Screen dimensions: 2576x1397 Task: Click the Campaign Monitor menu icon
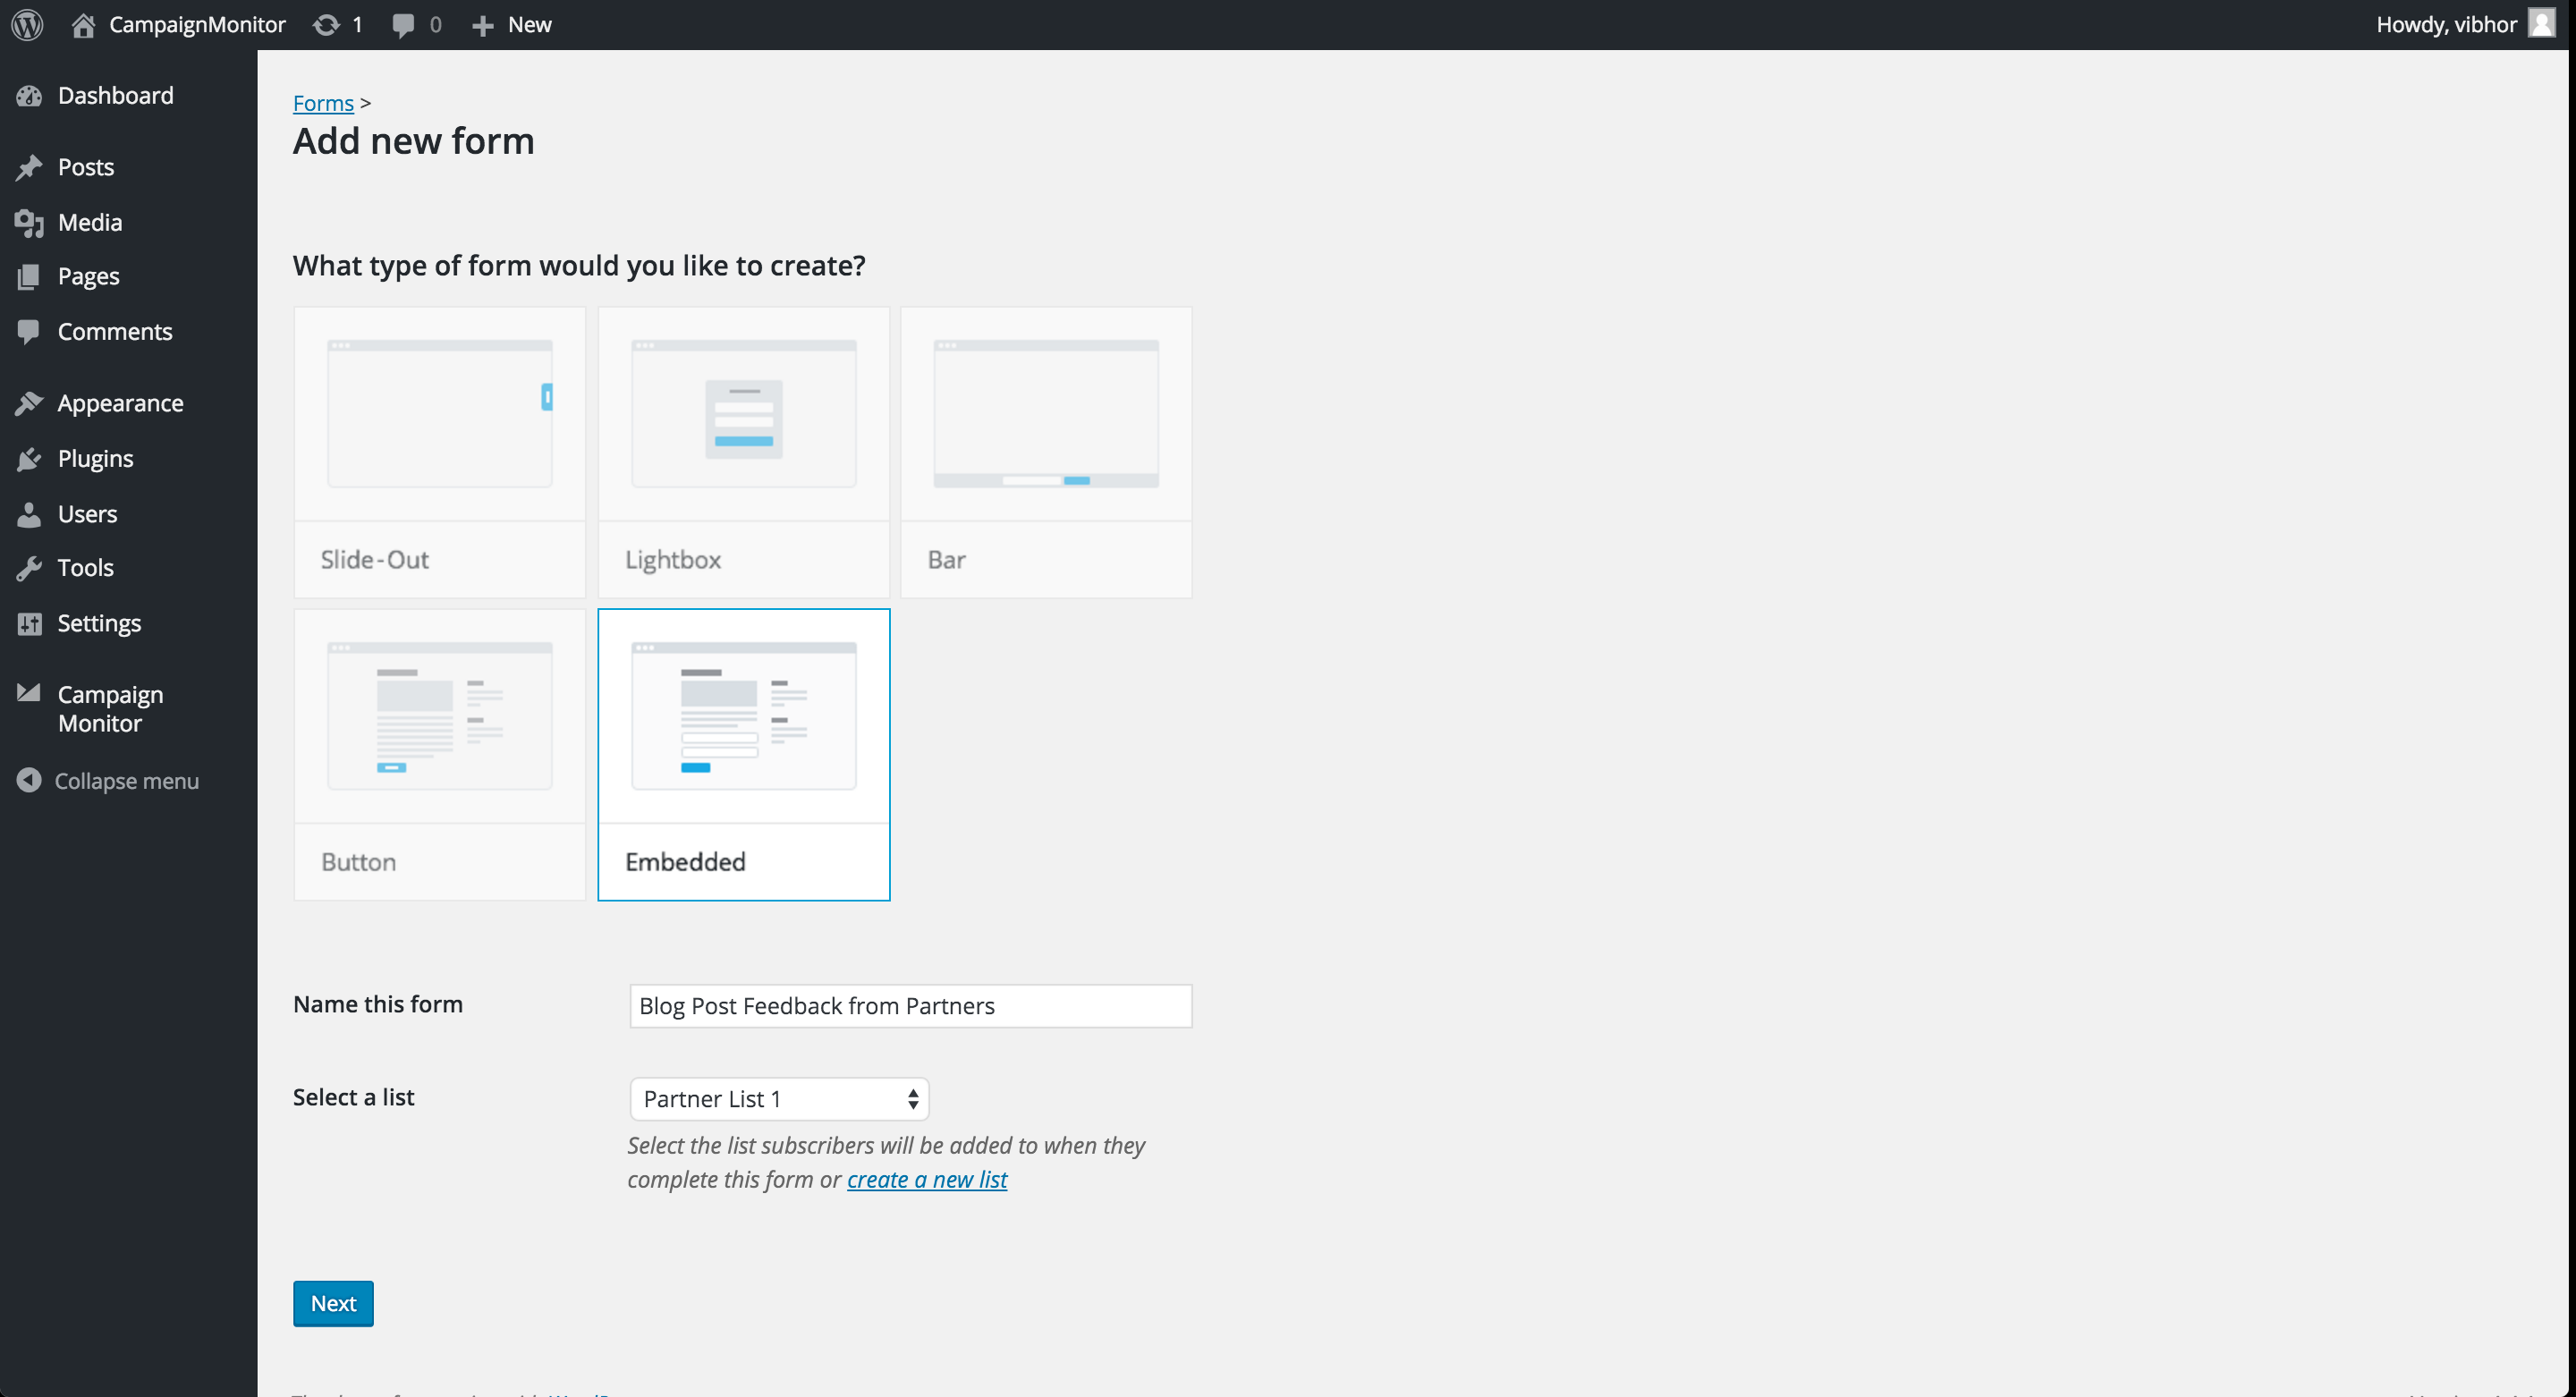click(30, 693)
